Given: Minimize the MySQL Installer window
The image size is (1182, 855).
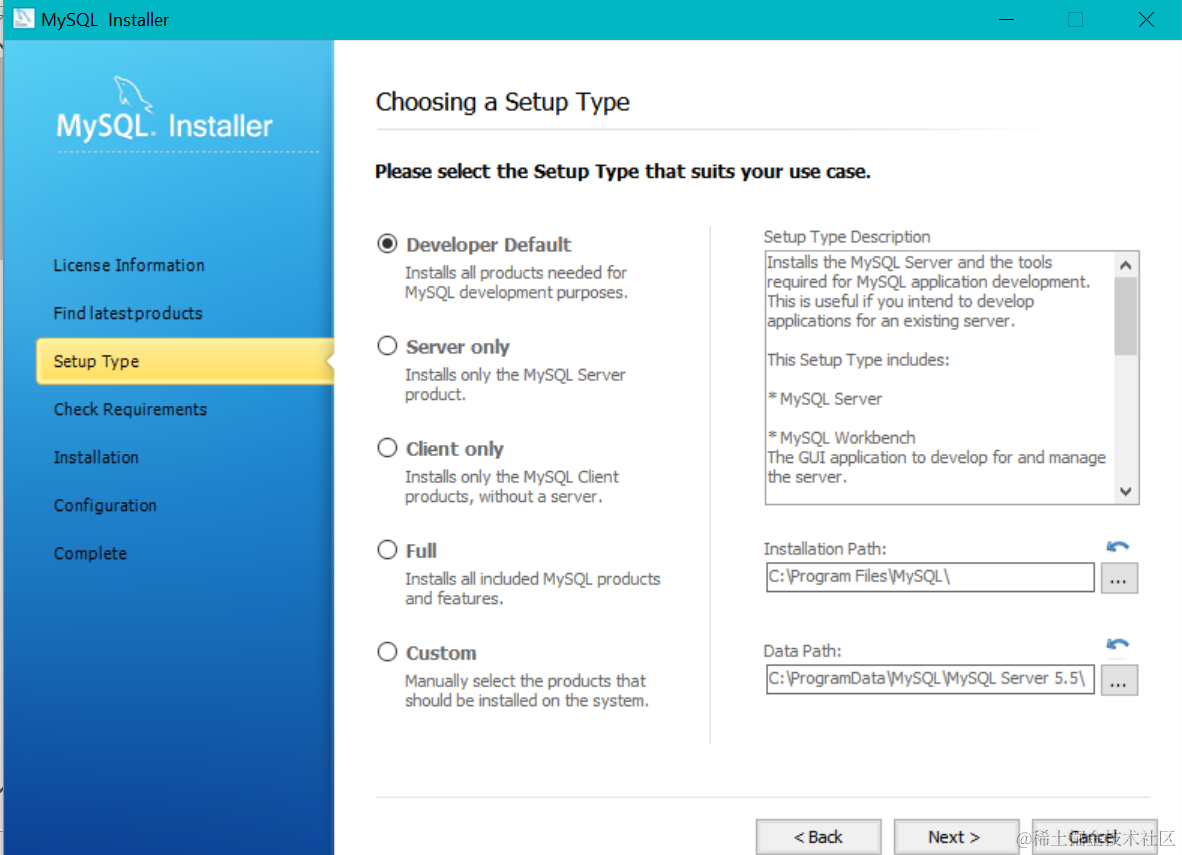Looking at the screenshot, I should click(1006, 20).
